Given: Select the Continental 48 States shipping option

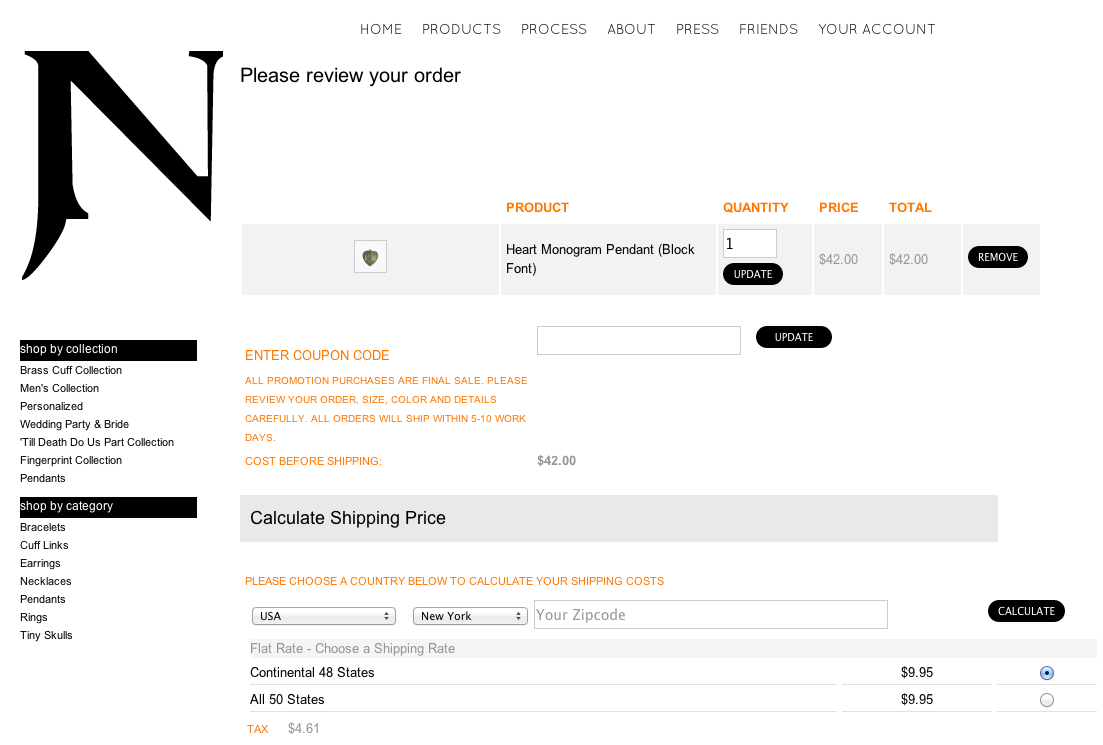Looking at the screenshot, I should [1046, 673].
